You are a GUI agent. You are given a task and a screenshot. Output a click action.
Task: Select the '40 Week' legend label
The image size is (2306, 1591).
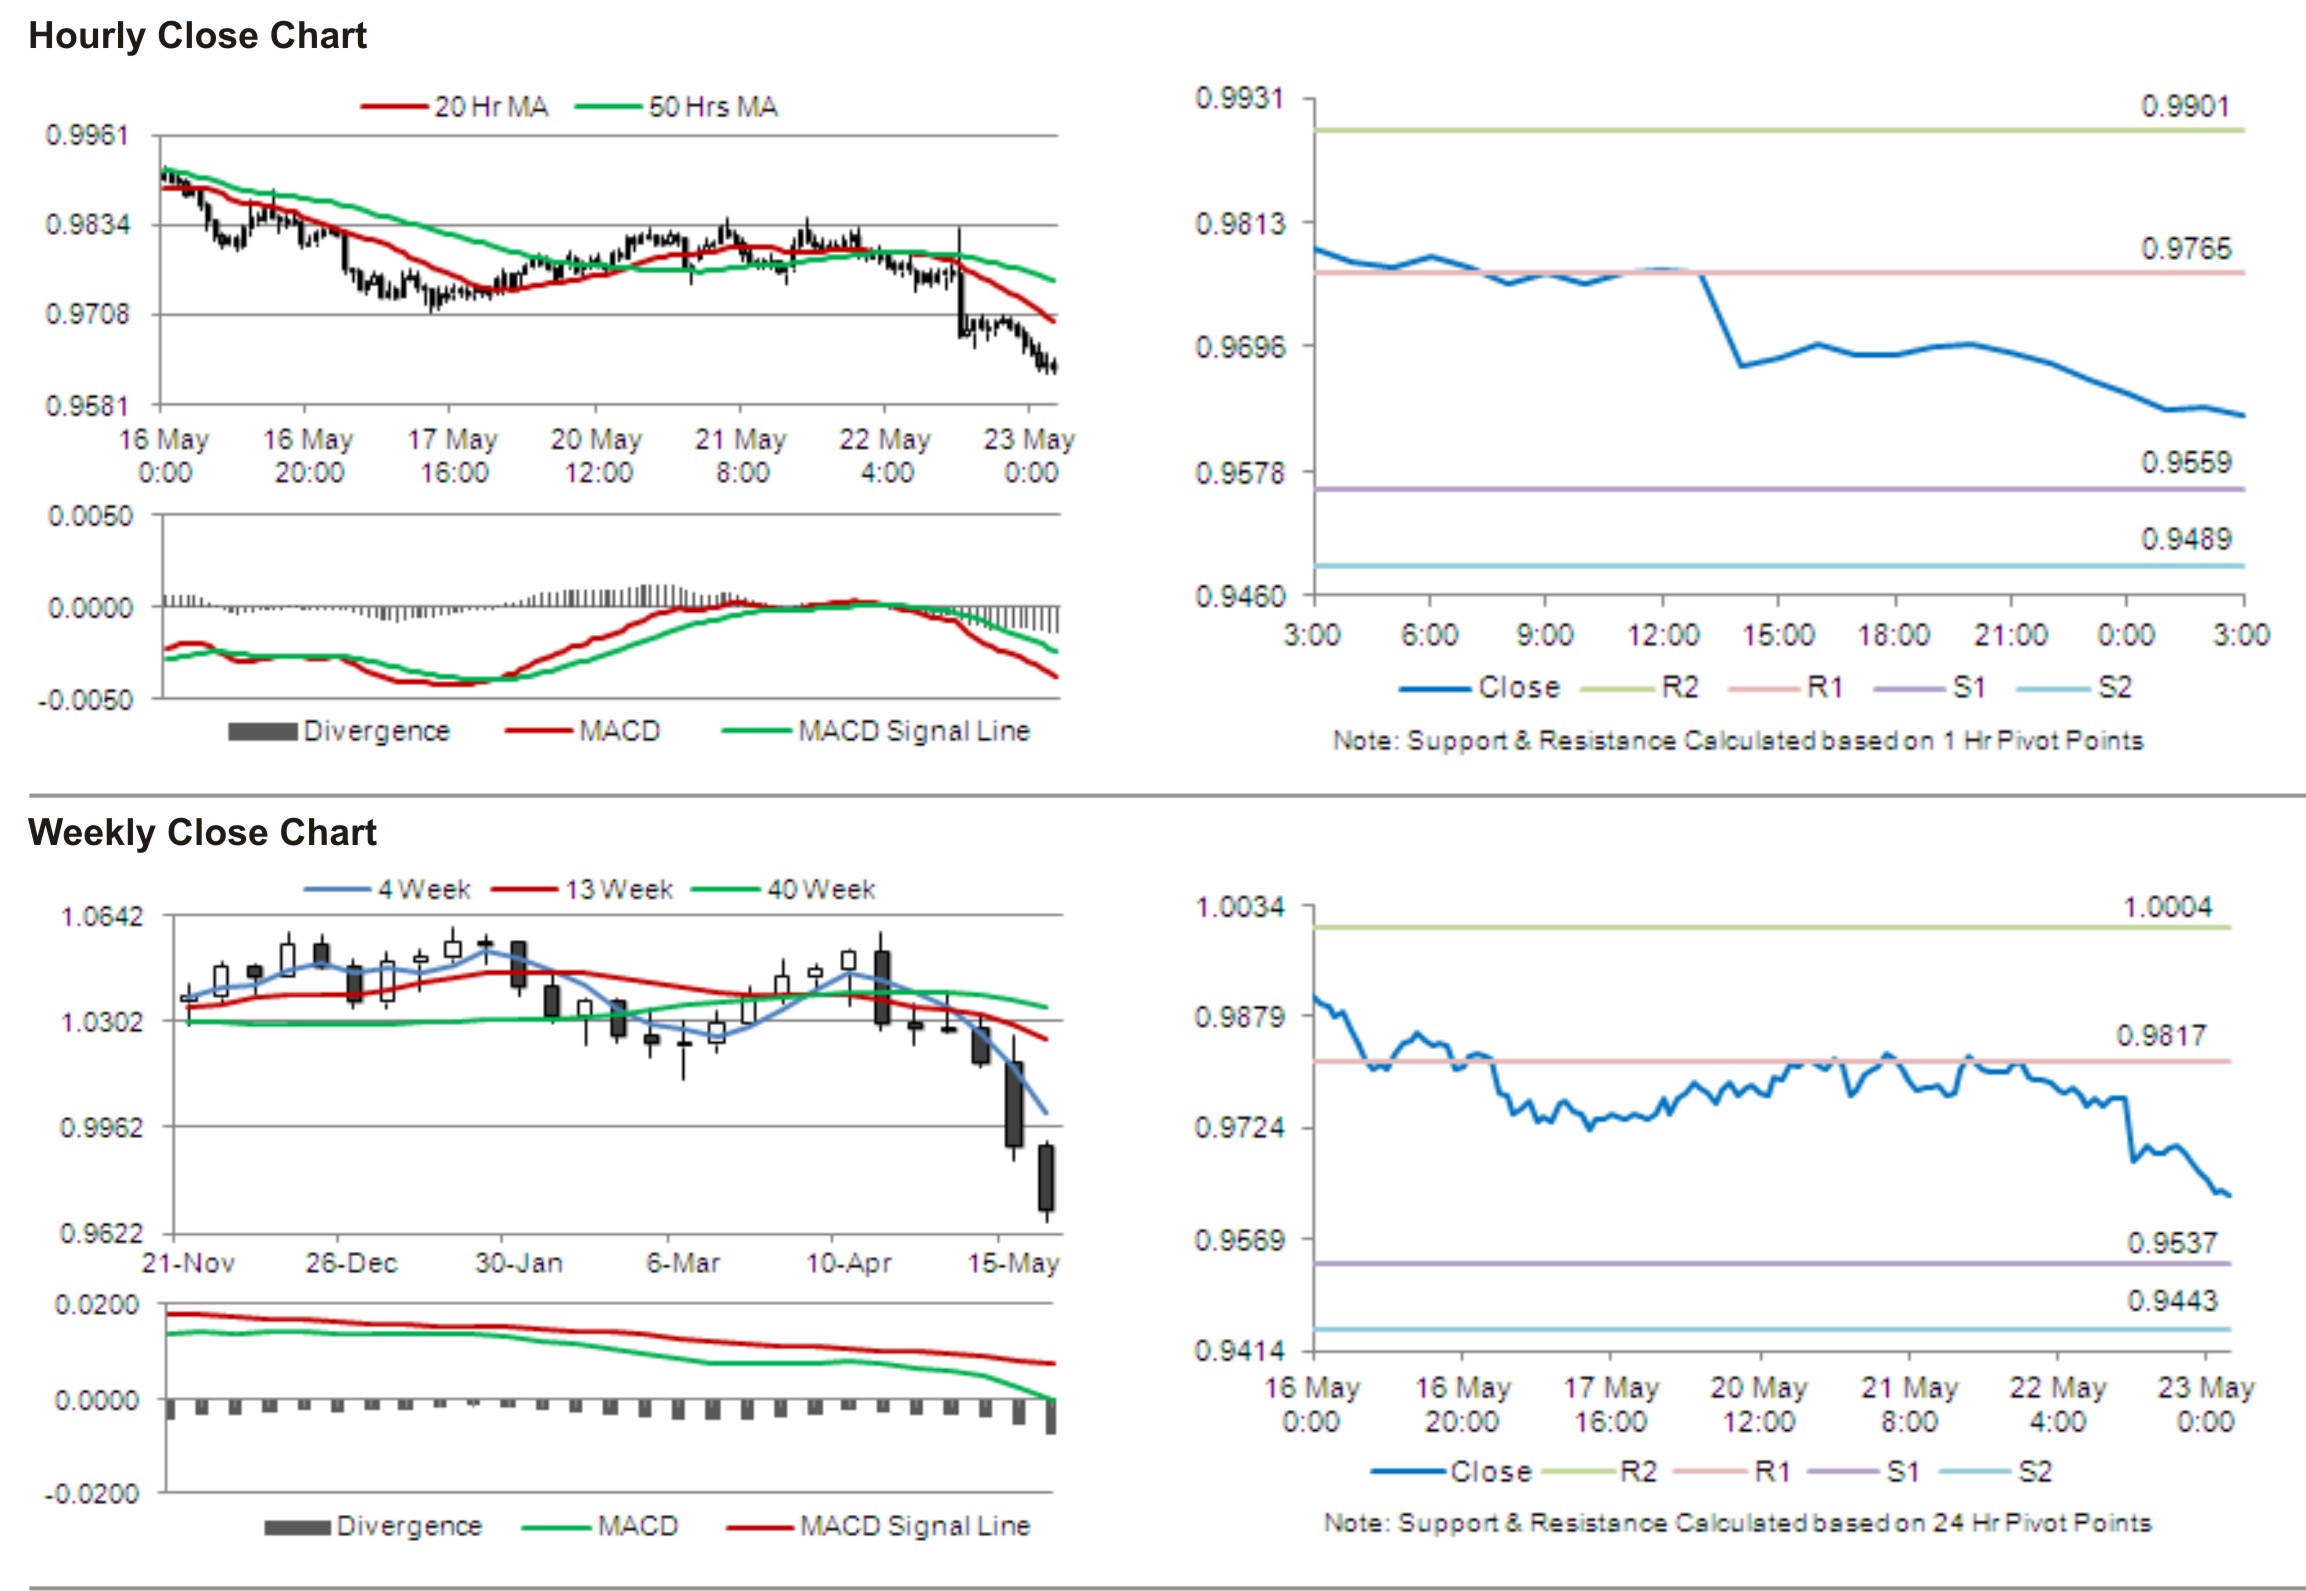coord(821,889)
